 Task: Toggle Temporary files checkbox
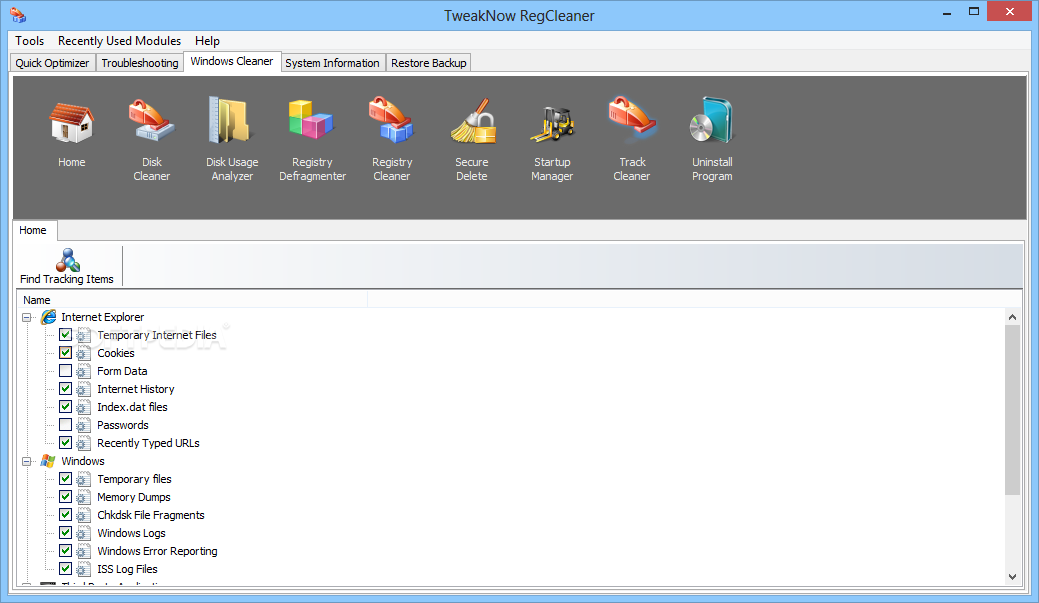click(x=66, y=478)
